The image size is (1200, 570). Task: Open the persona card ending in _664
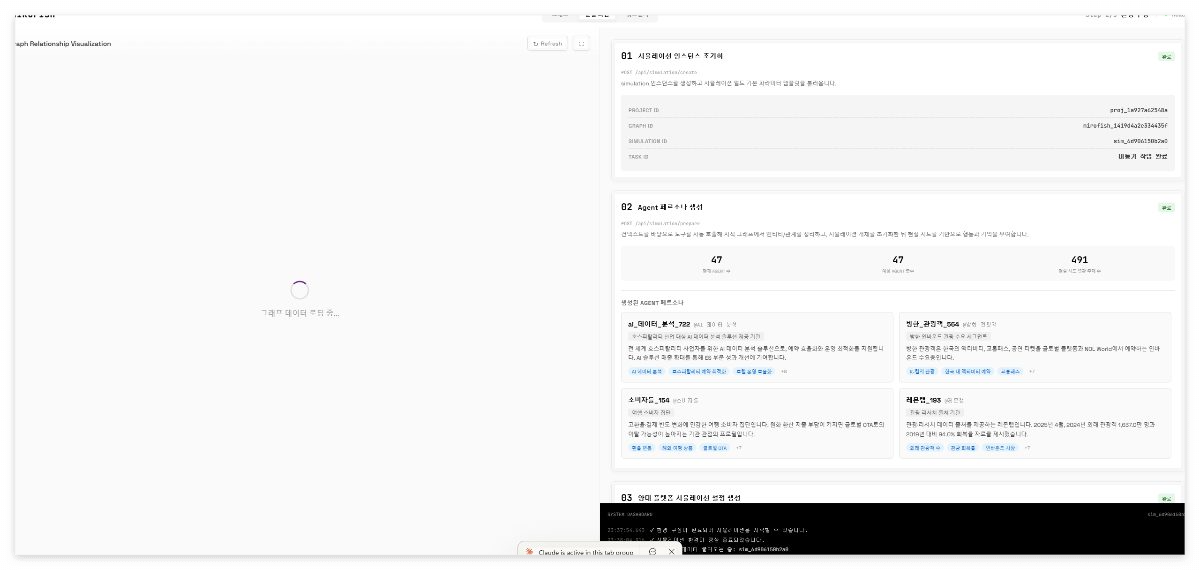1034,346
